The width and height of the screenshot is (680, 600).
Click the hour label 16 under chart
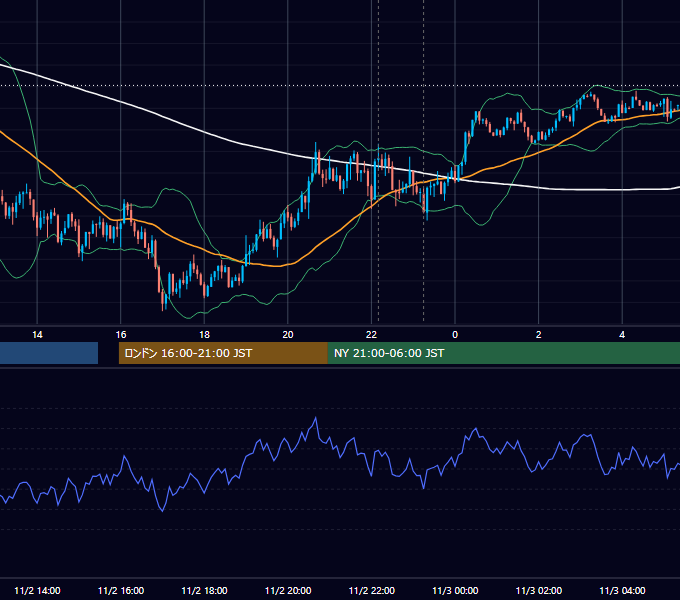point(121,334)
